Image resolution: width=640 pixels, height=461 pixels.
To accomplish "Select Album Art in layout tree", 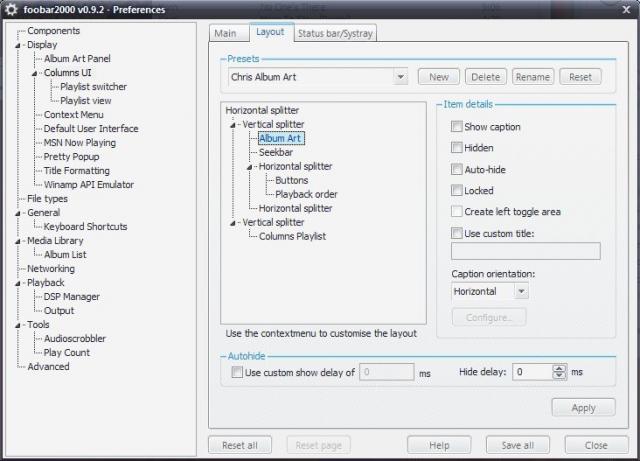I will pyautogui.click(x=281, y=138).
